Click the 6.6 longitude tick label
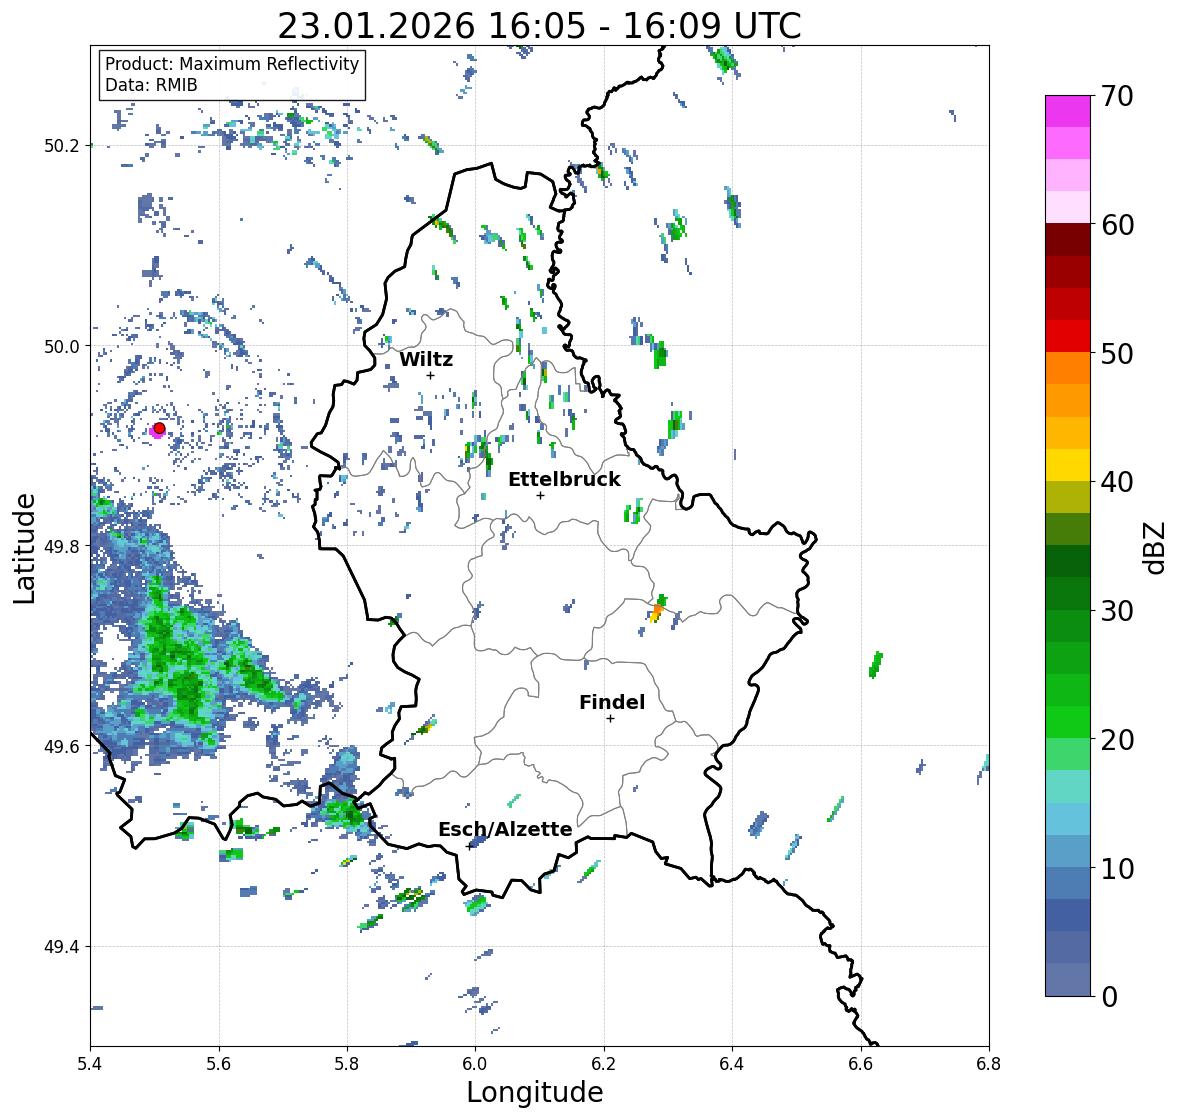 click(x=860, y=1063)
